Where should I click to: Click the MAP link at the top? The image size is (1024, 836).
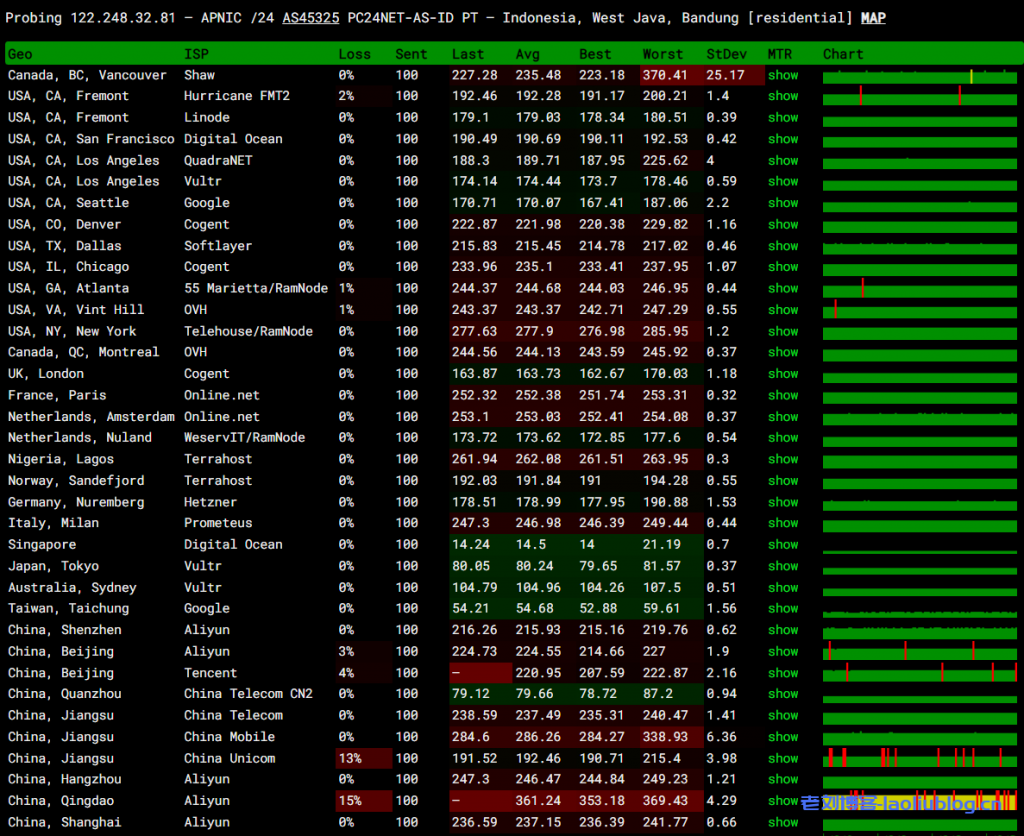(x=873, y=18)
